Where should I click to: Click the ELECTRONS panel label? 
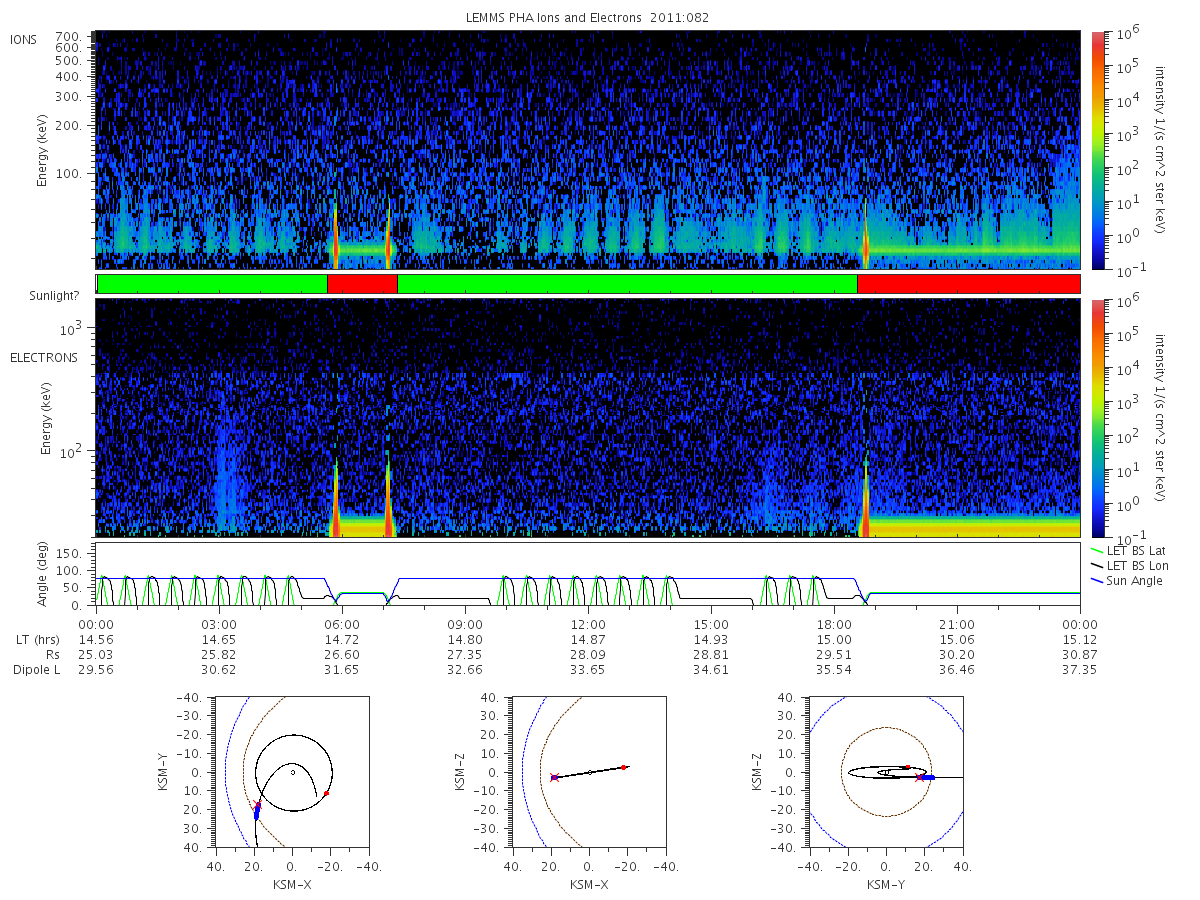click(x=44, y=357)
